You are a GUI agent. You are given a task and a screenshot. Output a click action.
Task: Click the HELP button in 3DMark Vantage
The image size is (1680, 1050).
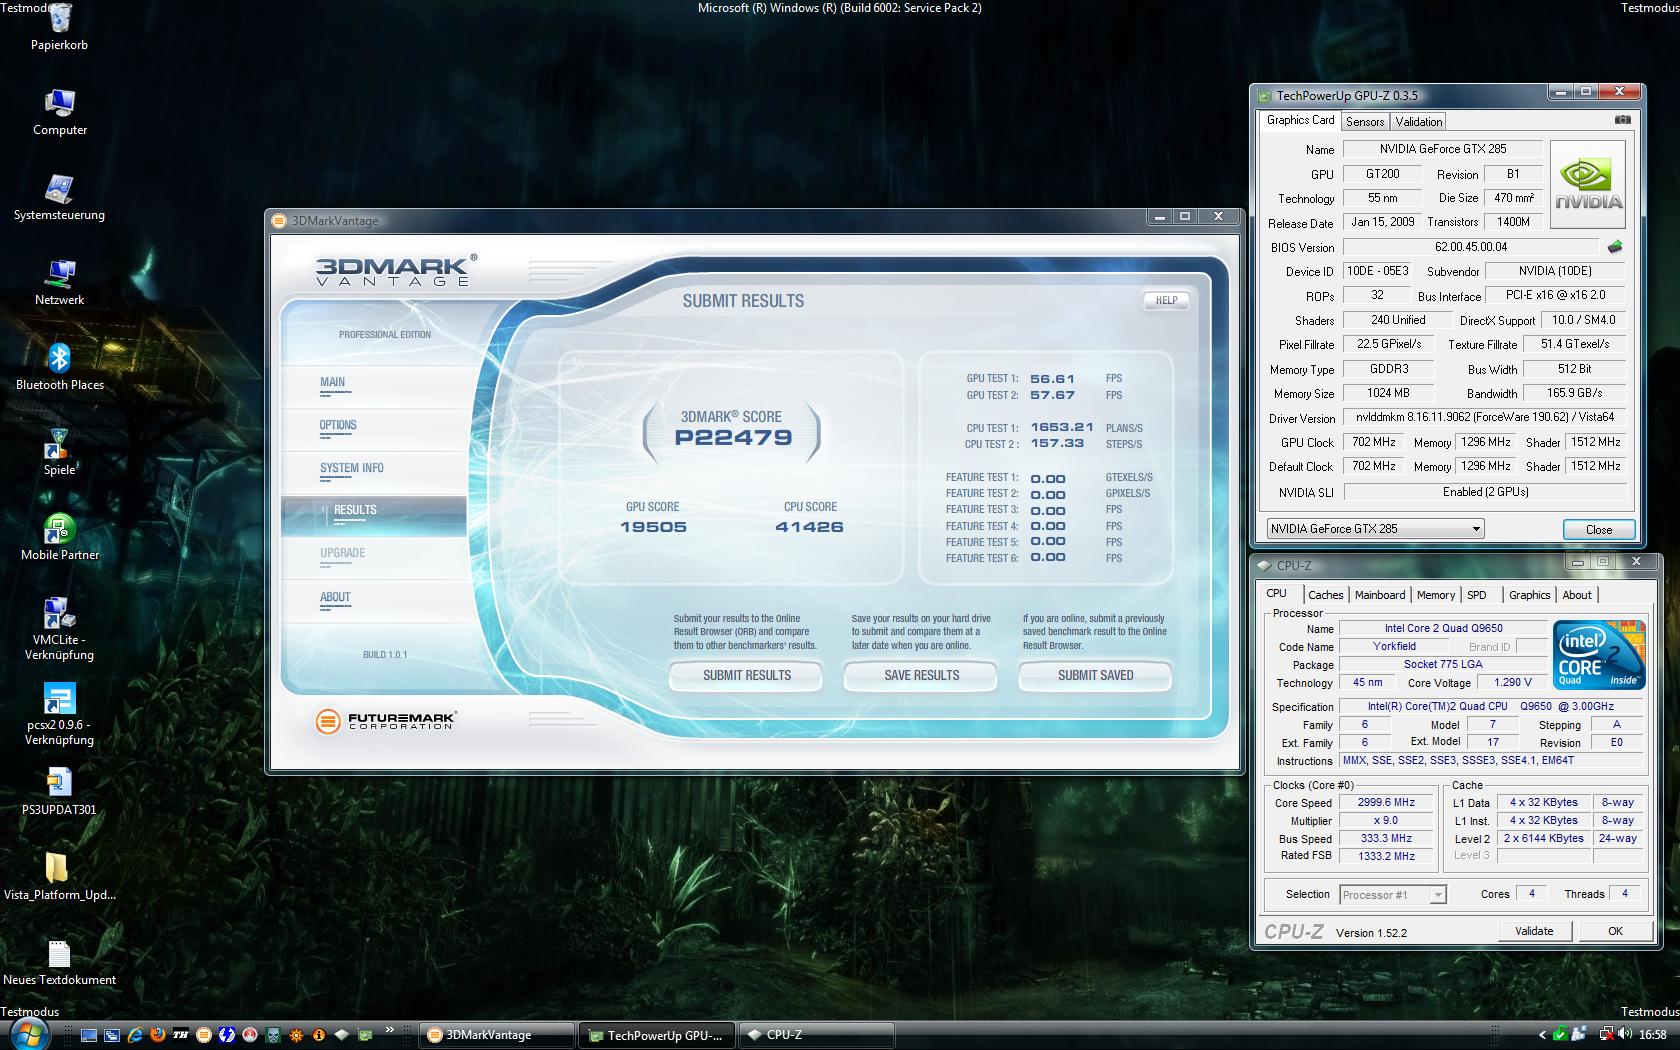(1166, 300)
